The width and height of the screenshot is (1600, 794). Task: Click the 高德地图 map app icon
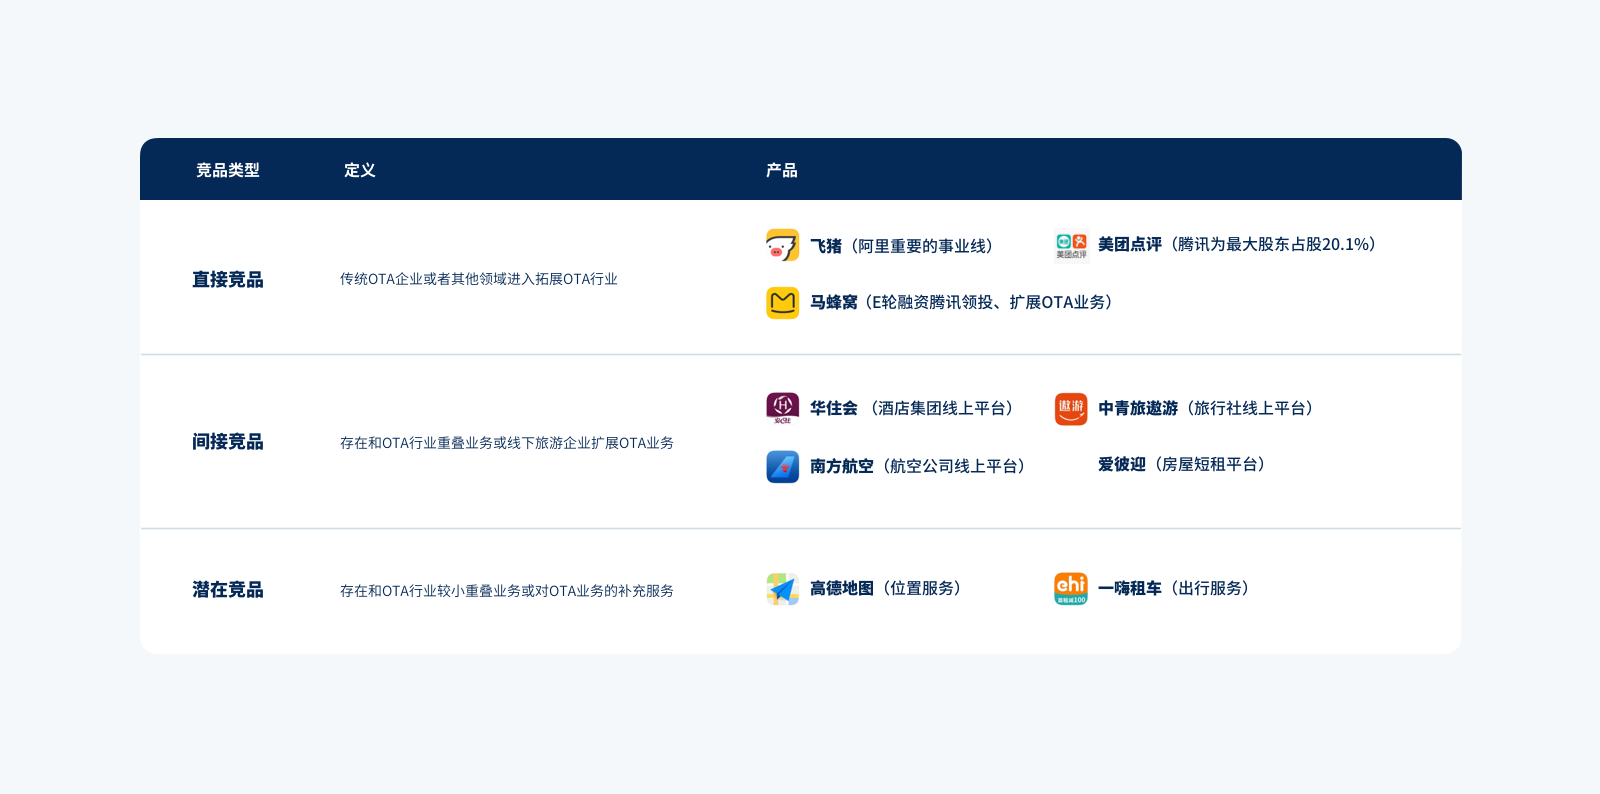pos(782,589)
